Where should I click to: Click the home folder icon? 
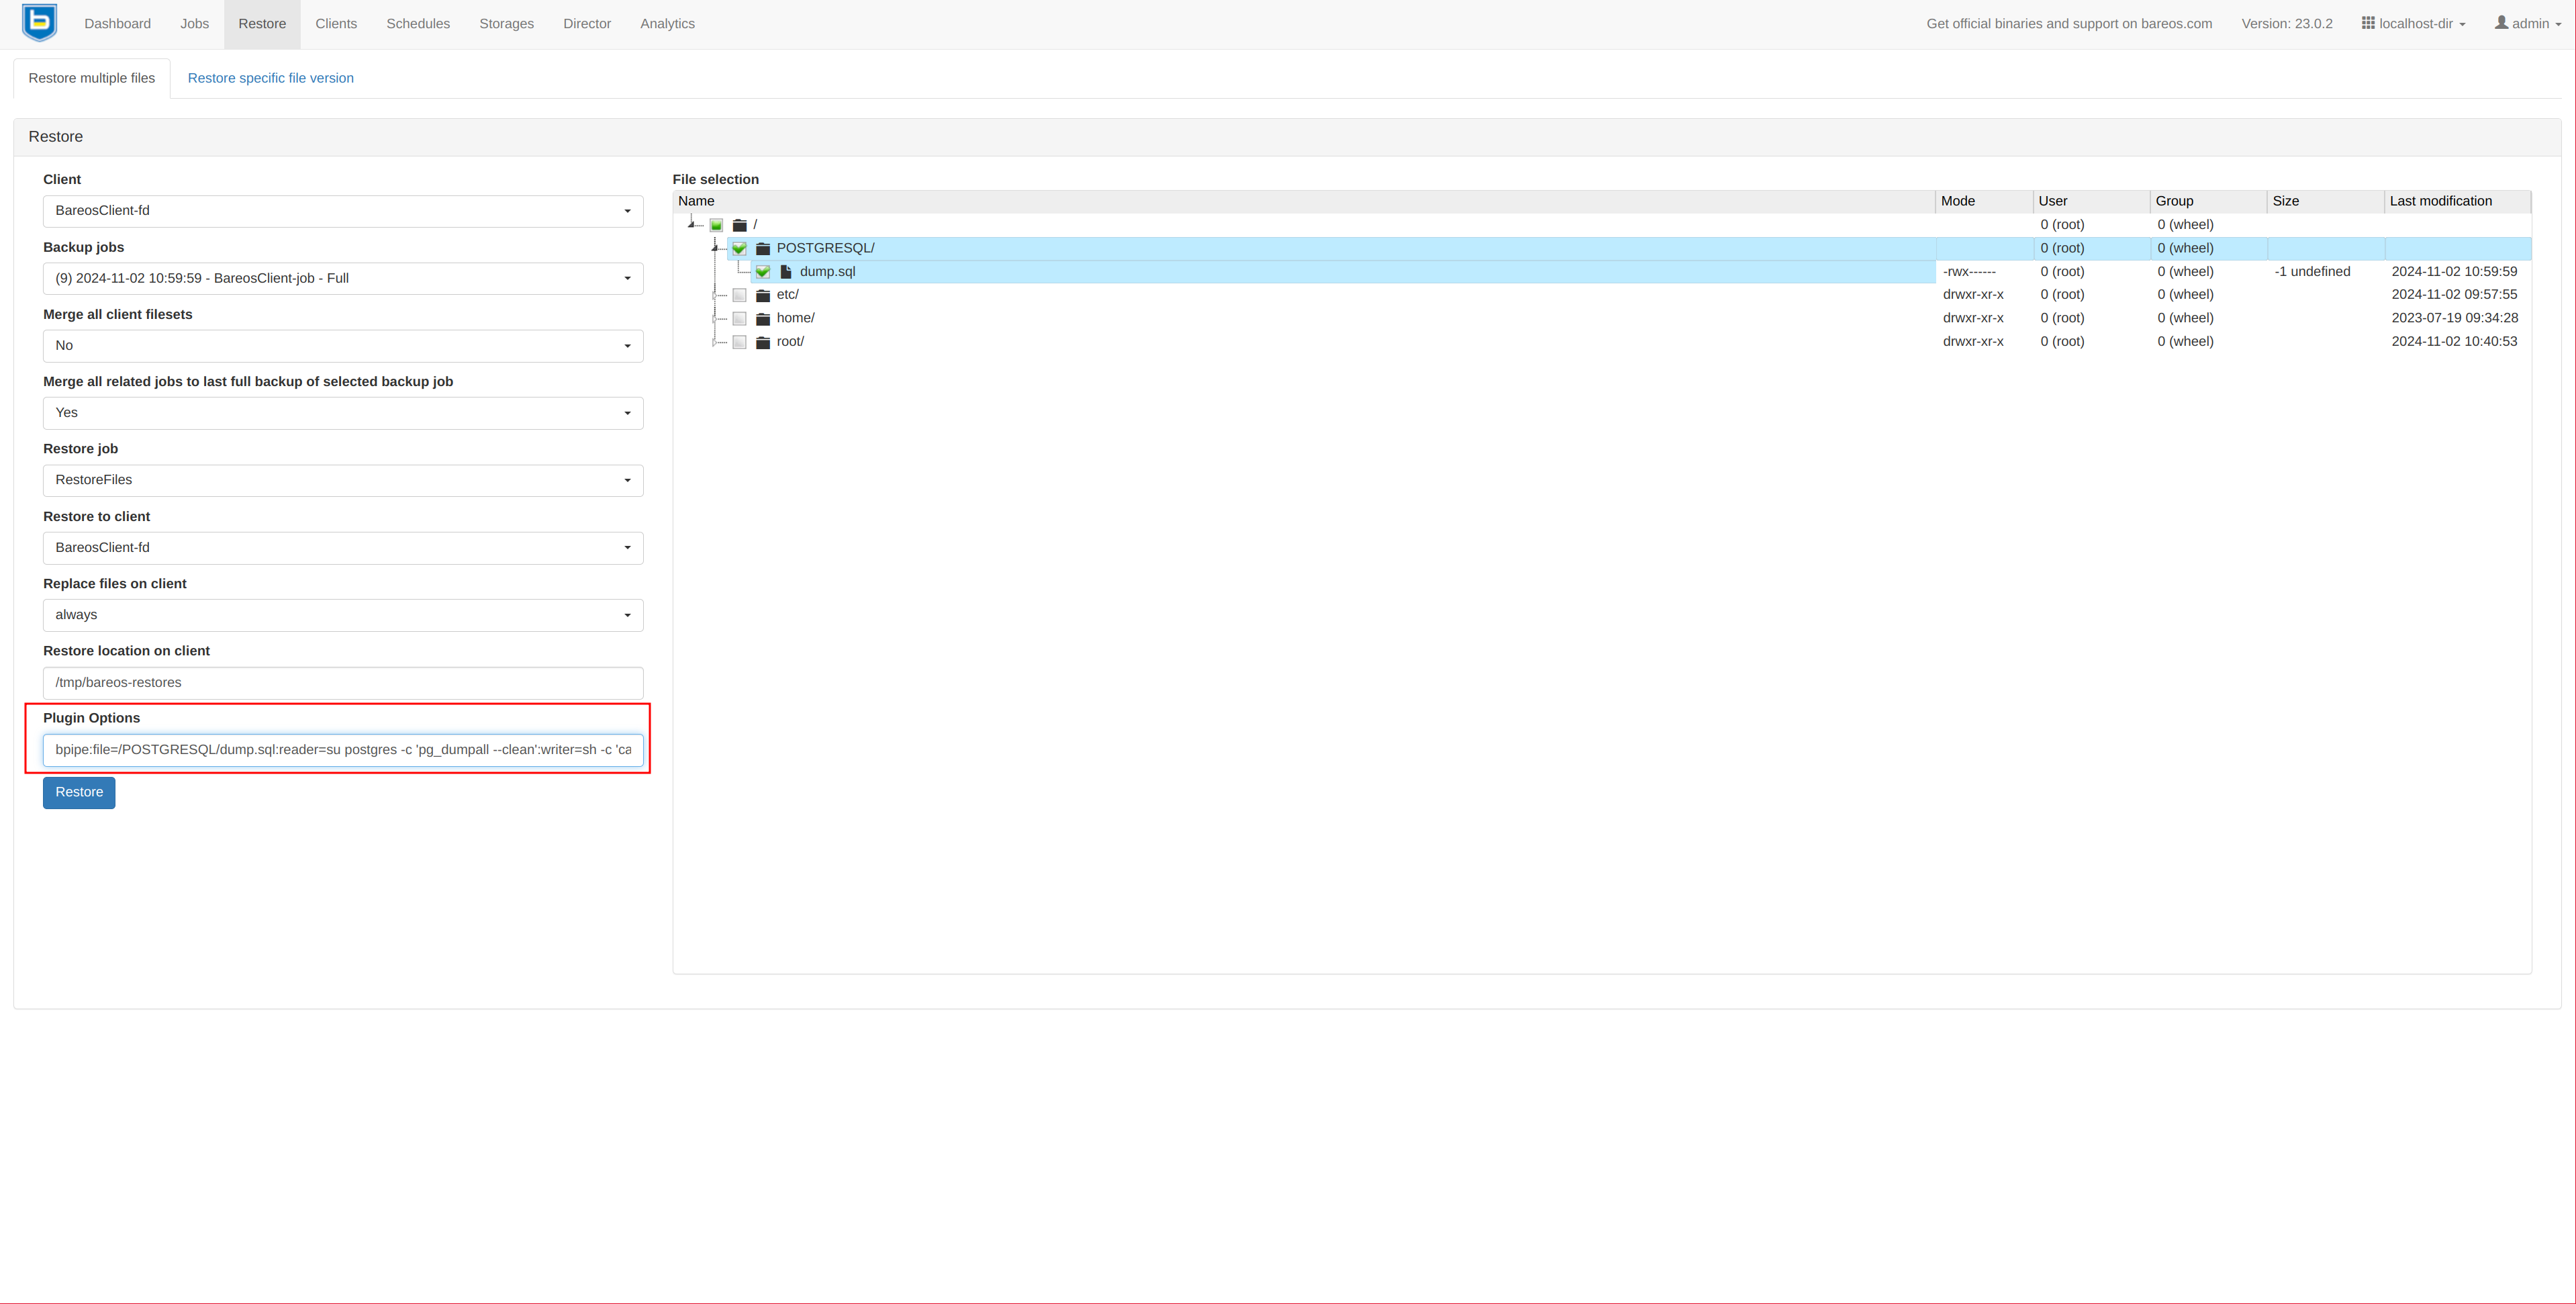pyautogui.click(x=763, y=319)
